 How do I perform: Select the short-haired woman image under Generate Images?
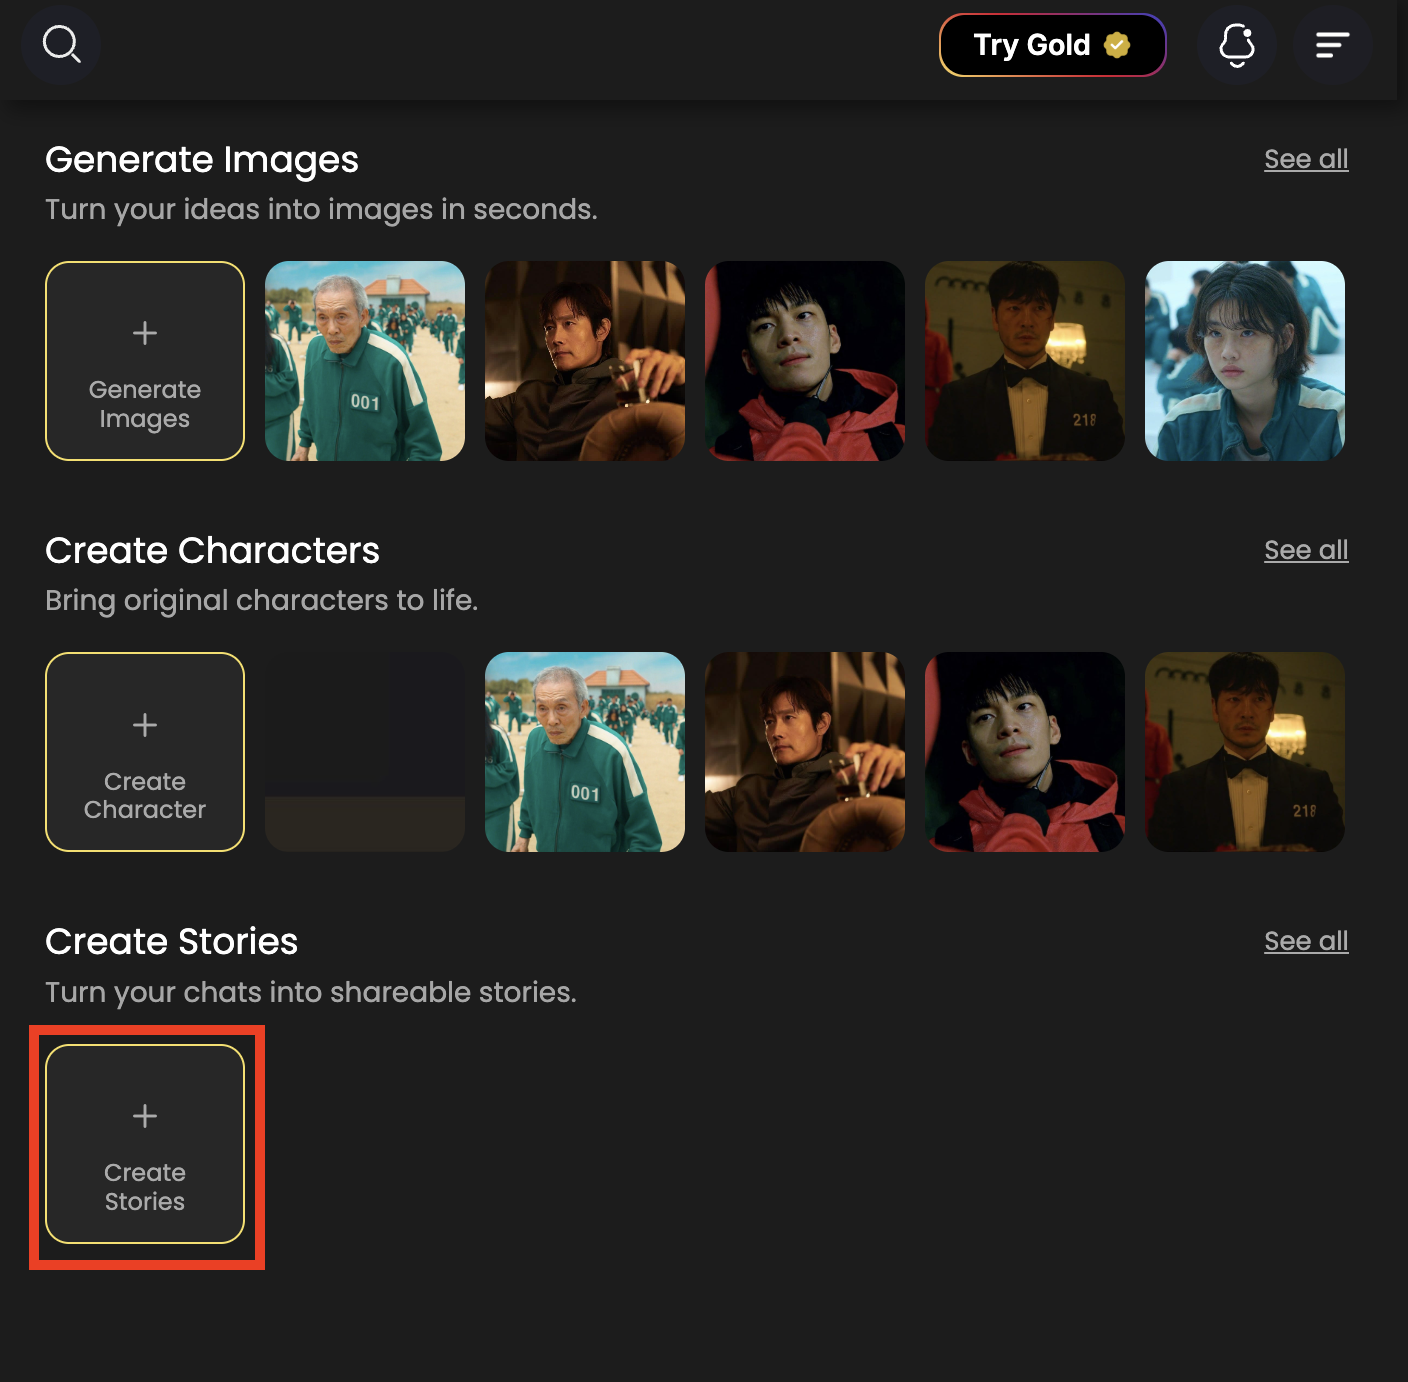[x=1245, y=361]
